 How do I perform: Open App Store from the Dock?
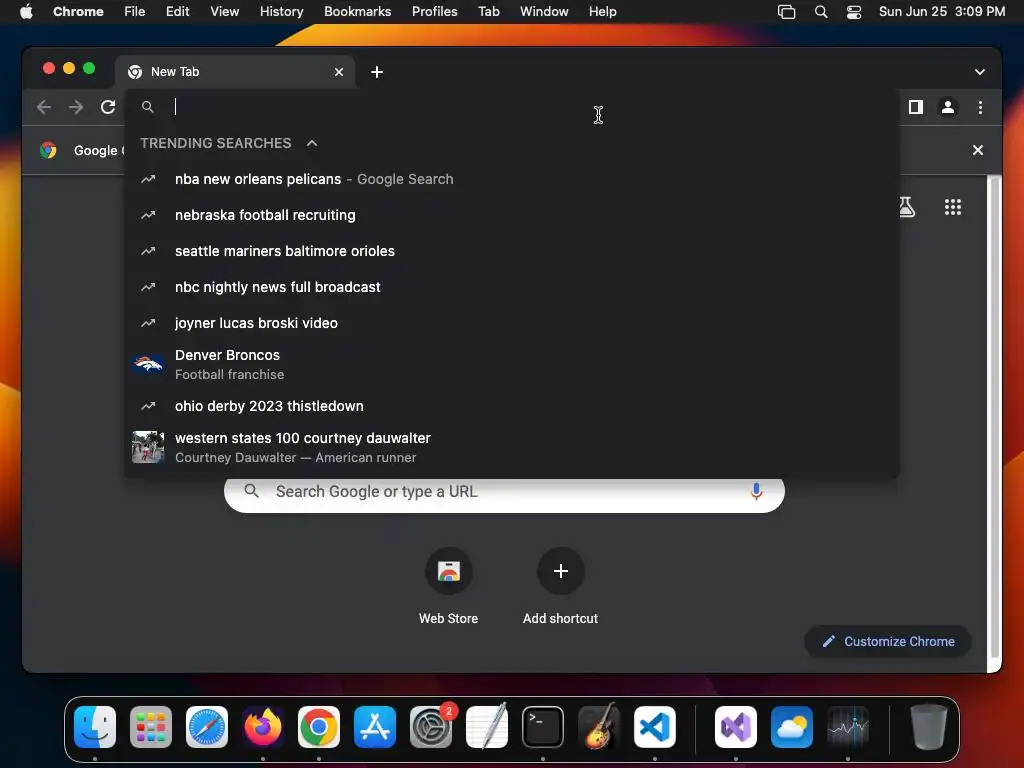[x=375, y=726]
